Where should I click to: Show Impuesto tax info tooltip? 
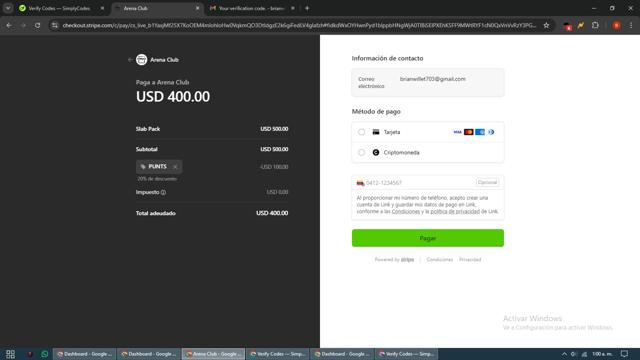(163, 192)
